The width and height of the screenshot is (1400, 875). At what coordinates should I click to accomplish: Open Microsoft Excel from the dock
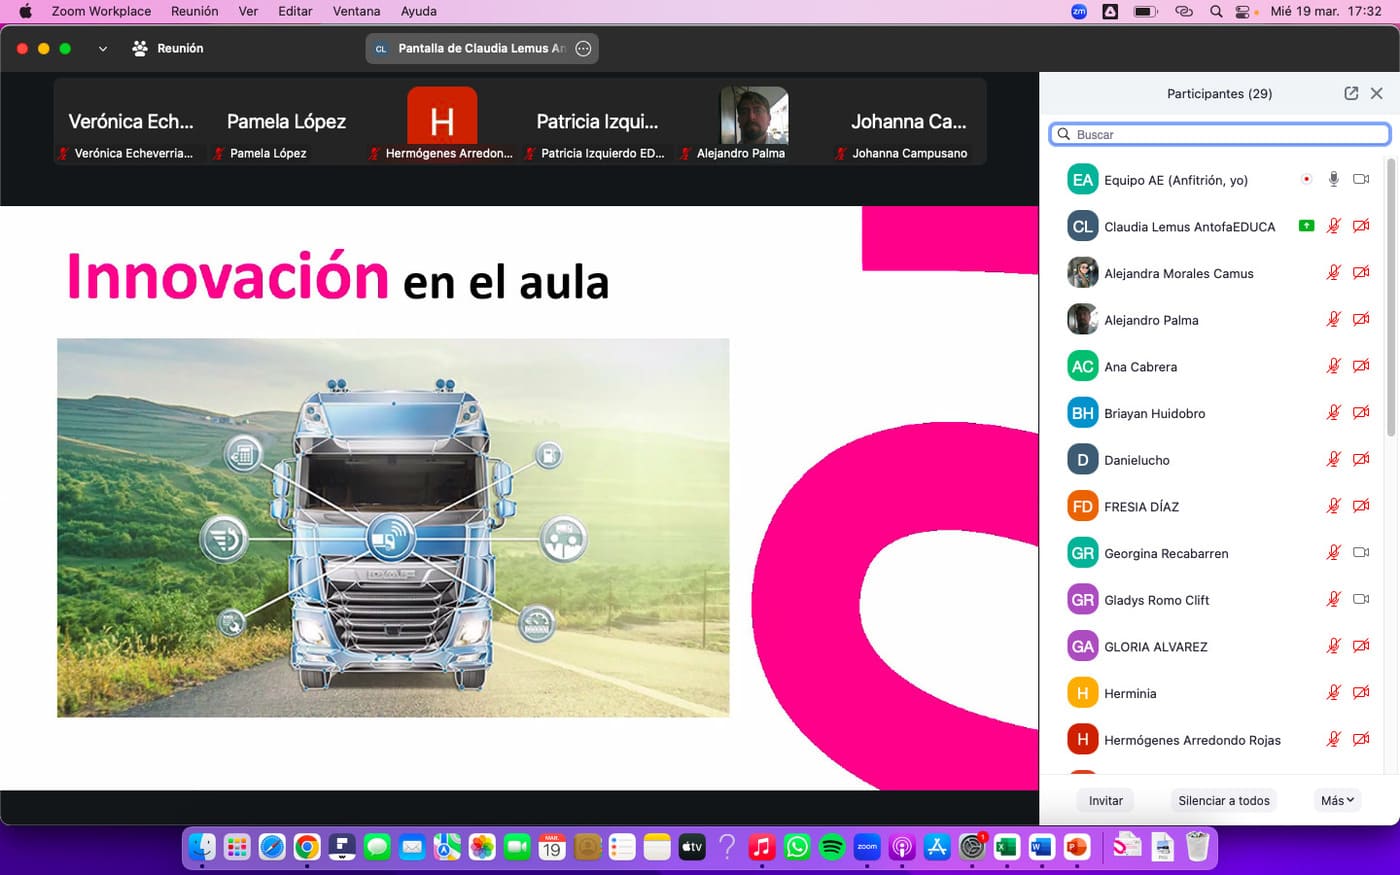1007,847
